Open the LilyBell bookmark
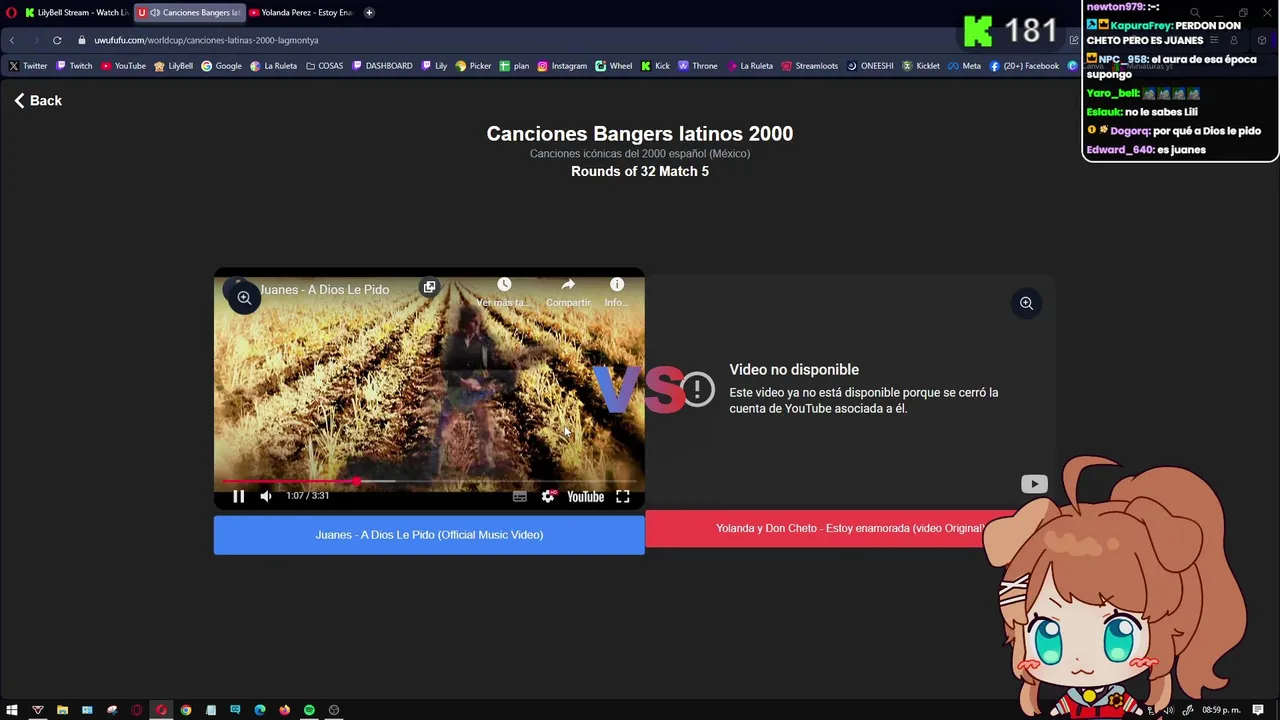This screenshot has height=720, width=1280. 173,66
